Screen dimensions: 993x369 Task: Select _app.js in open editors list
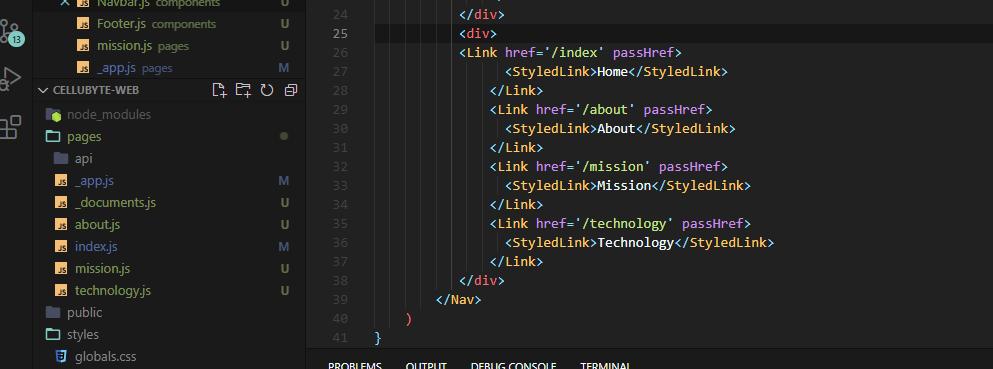pos(117,68)
